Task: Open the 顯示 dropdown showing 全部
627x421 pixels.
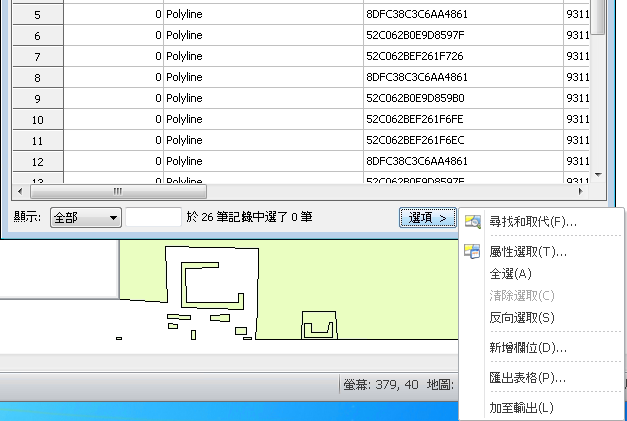Action: [85, 217]
